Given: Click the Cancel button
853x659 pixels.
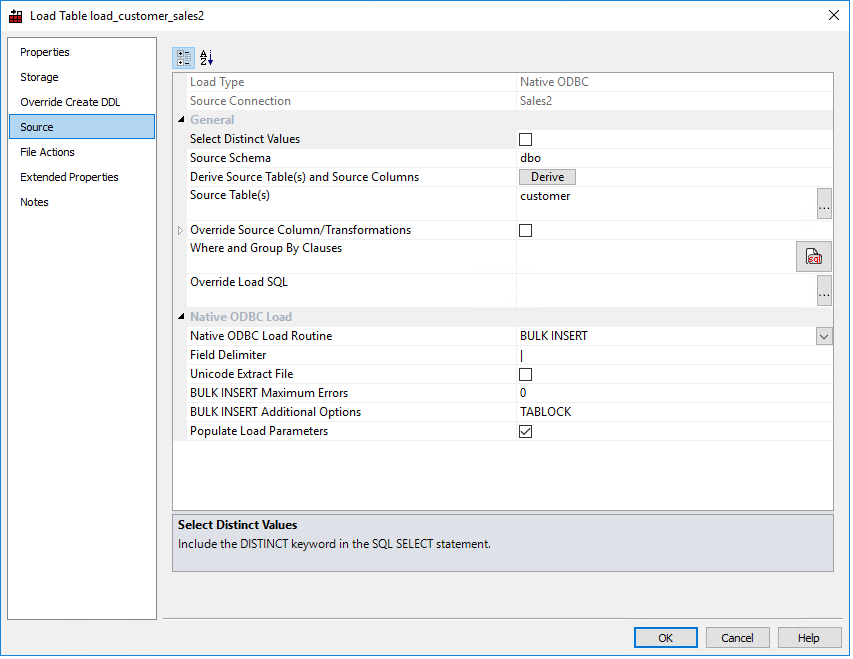Looking at the screenshot, I should (x=737, y=638).
